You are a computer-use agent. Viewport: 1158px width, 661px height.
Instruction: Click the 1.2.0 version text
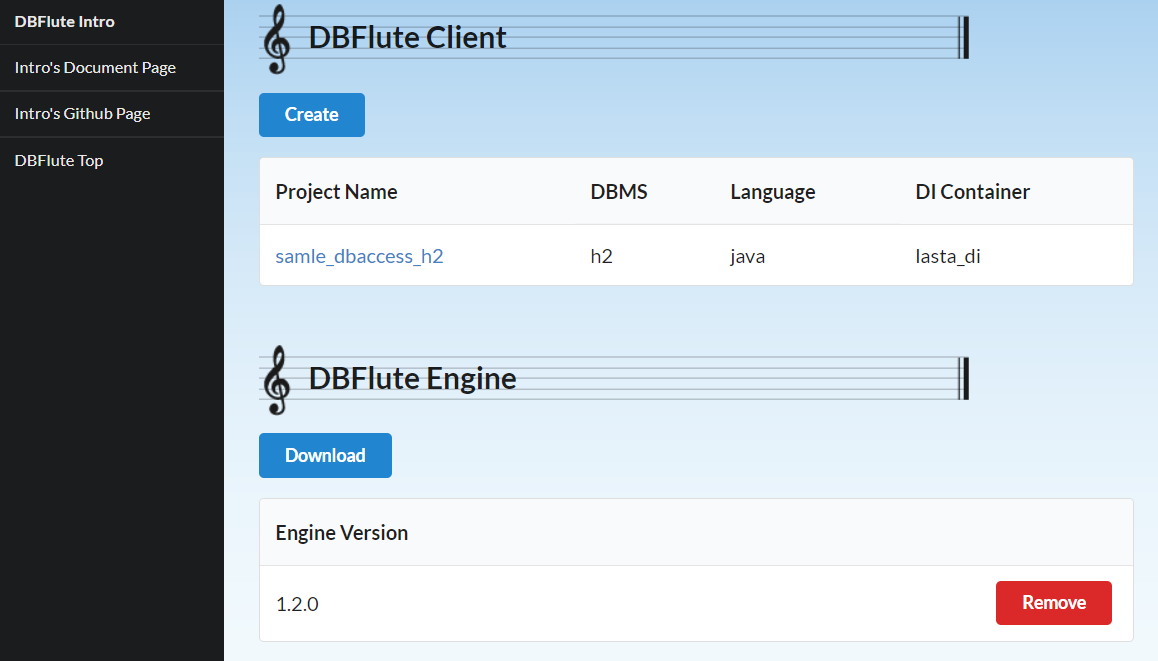coord(297,604)
